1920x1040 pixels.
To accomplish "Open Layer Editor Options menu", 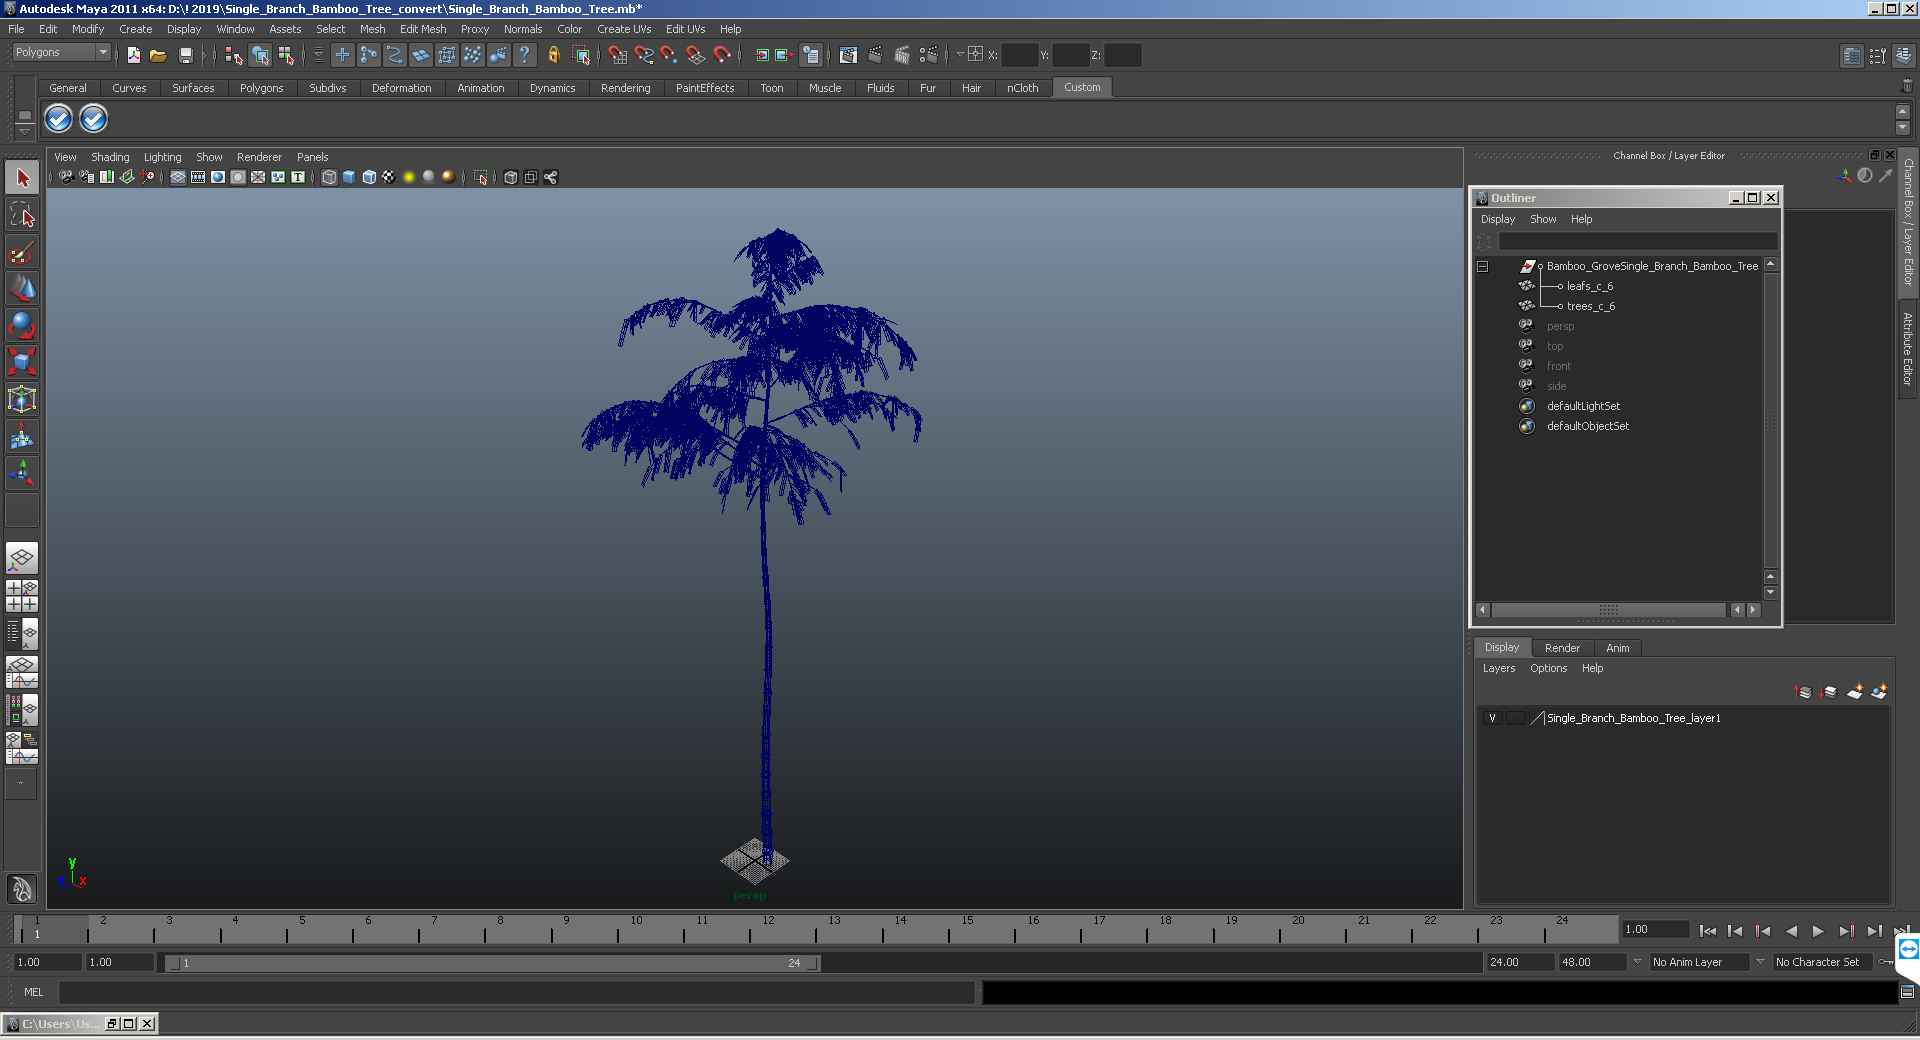I will 1548,668.
